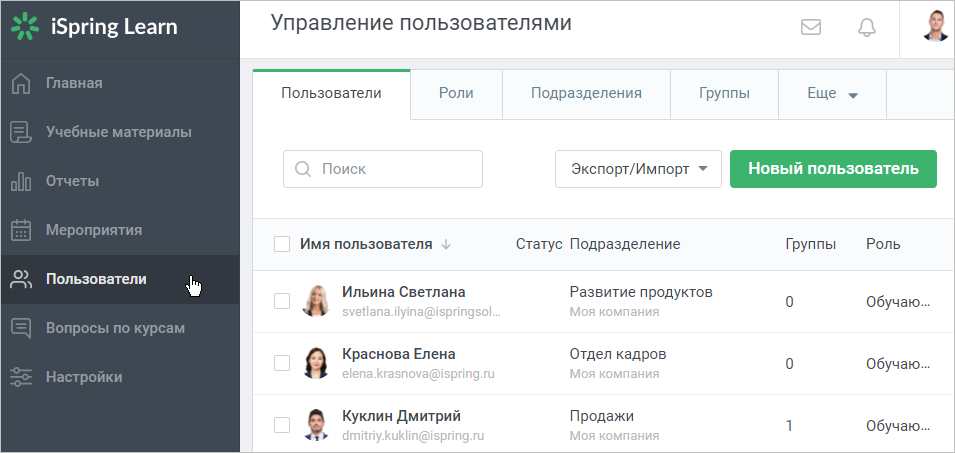Click Куклин Дмитрий's avatar
The height and width of the screenshot is (453, 955).
point(316,424)
